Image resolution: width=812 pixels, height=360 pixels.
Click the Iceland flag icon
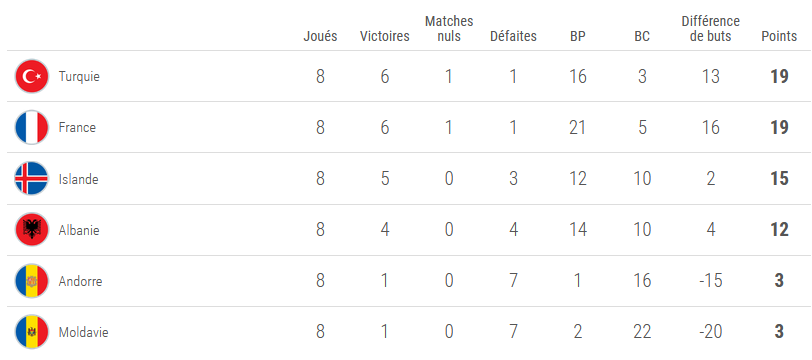pos(32,178)
